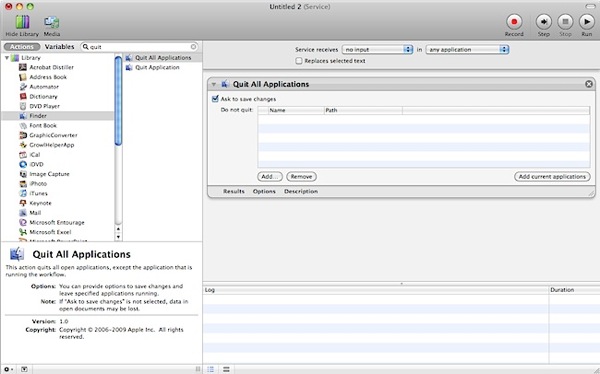Run the workflow with Run button
Viewport: 600px width, 374px height.
click(586, 22)
